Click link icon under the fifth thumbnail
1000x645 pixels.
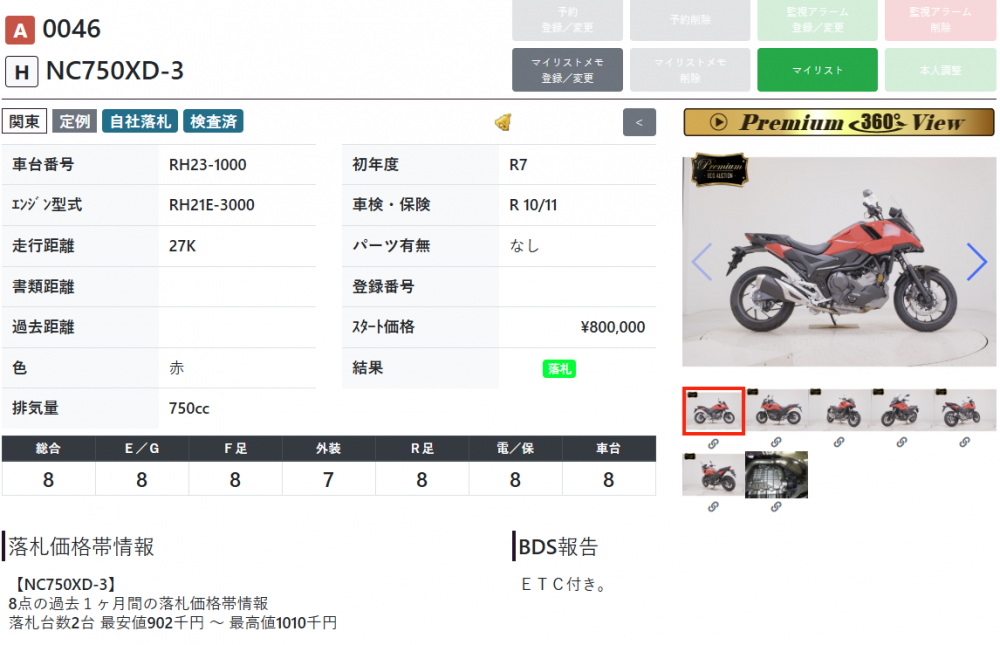click(965, 442)
